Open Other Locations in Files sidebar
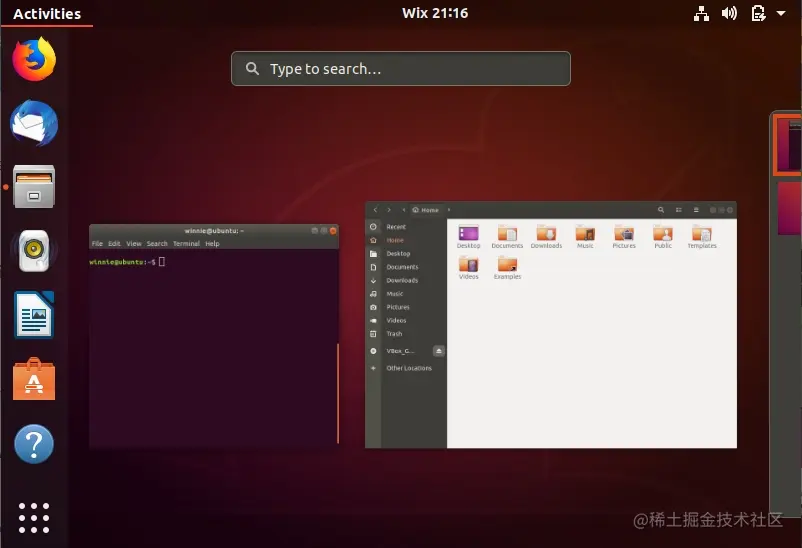 pyautogui.click(x=406, y=368)
